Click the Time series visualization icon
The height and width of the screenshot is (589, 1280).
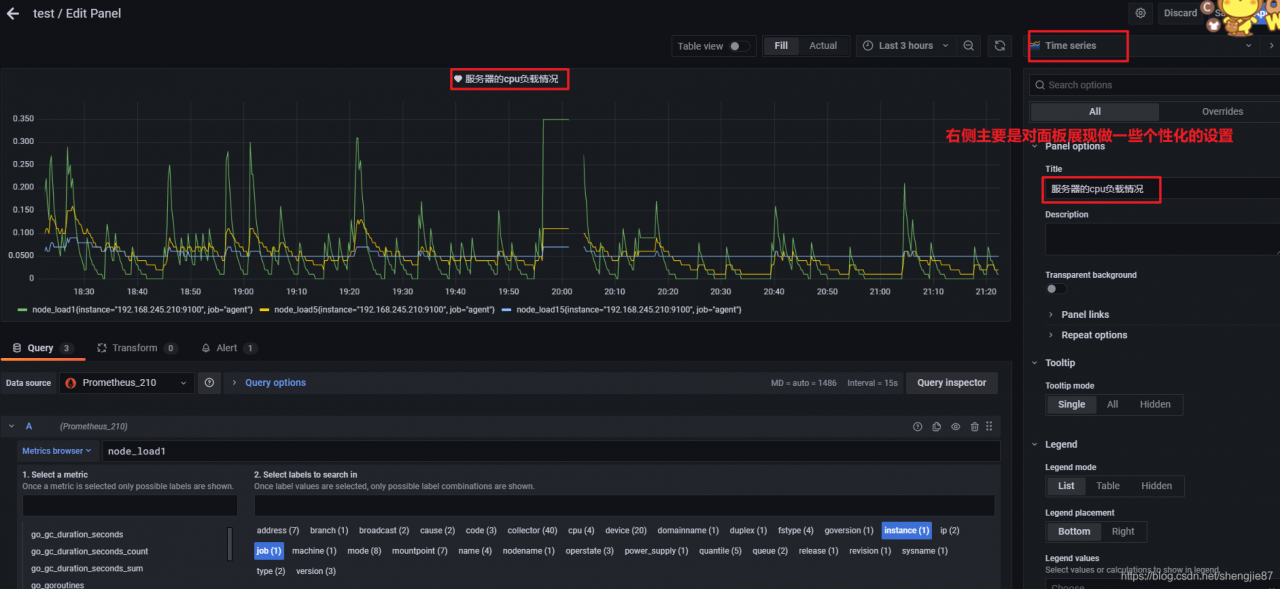[x=1036, y=46]
